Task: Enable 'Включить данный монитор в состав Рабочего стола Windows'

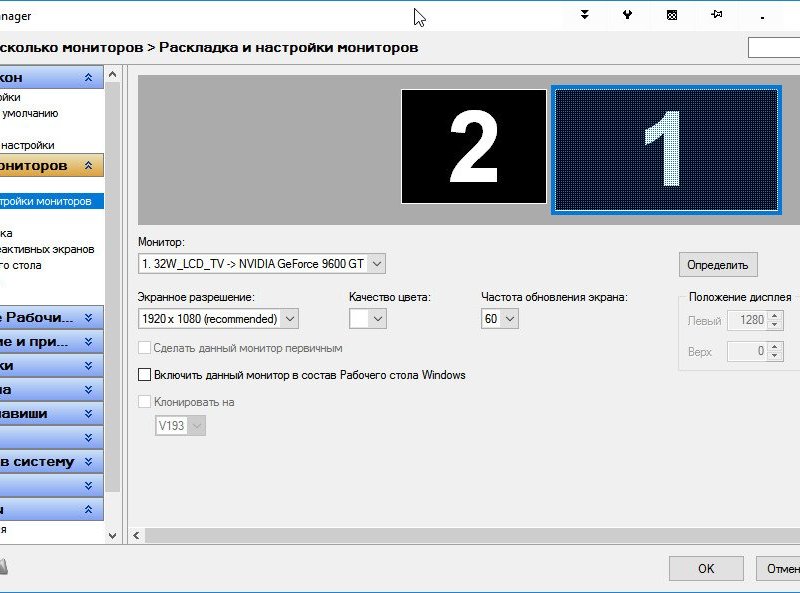Action: click(x=145, y=375)
